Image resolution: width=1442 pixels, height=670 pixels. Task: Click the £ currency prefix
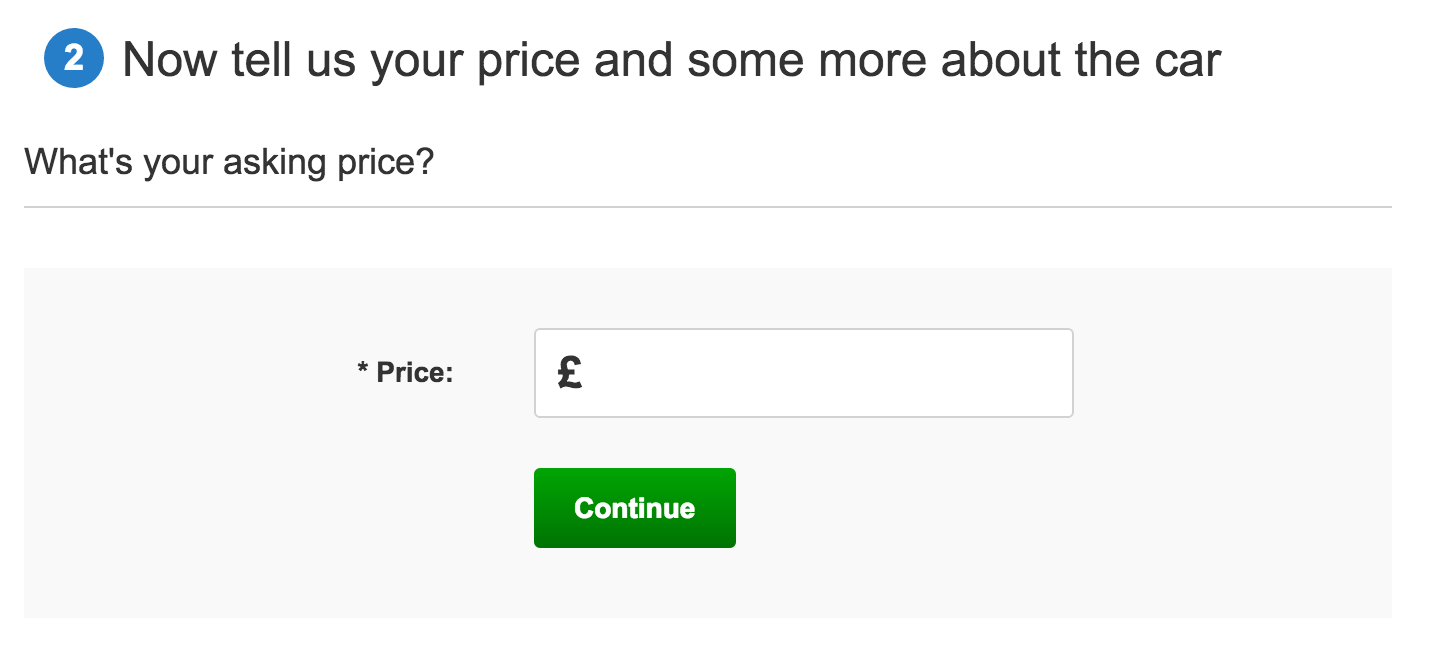[x=570, y=373]
